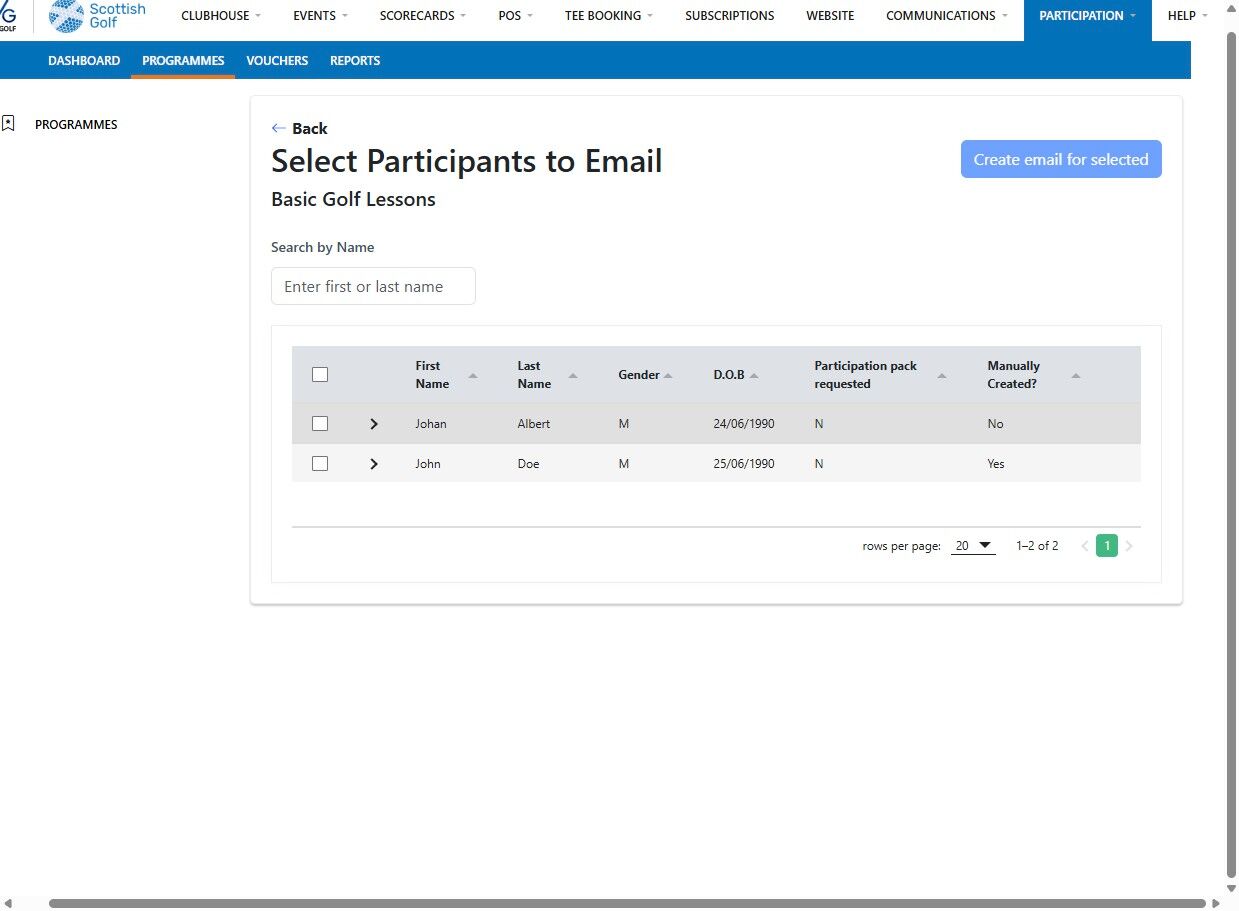Click the '1–2 of 2' pagination text
The width and height of the screenshot is (1239, 911).
(x=1037, y=546)
